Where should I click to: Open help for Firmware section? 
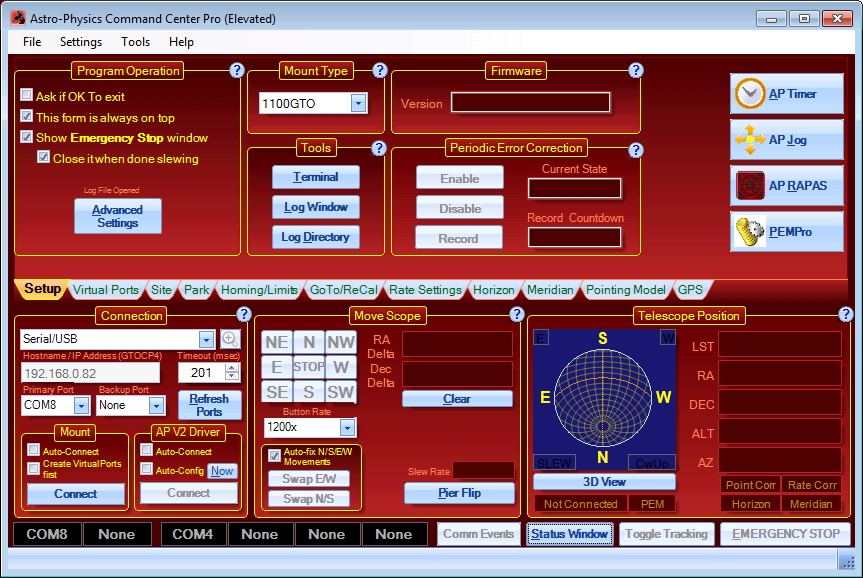coord(636,70)
